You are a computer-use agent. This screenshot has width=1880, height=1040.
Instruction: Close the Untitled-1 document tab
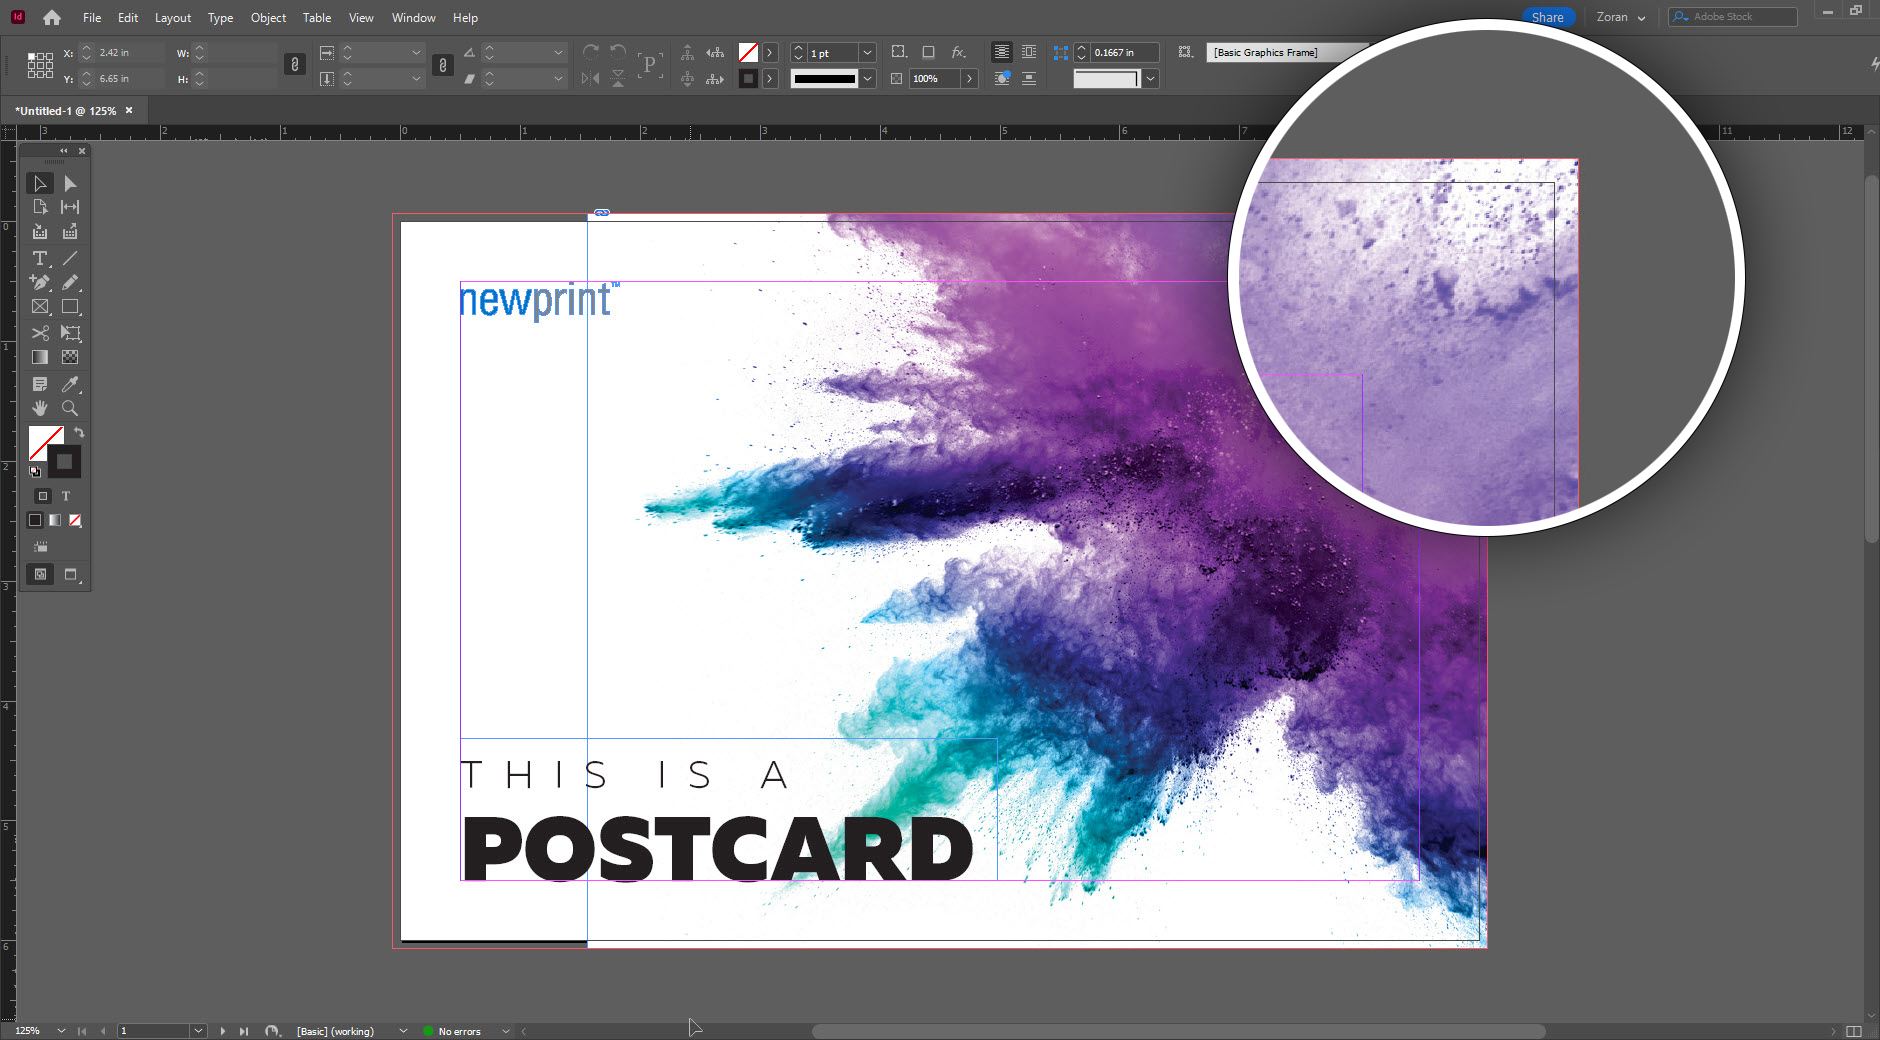click(129, 111)
